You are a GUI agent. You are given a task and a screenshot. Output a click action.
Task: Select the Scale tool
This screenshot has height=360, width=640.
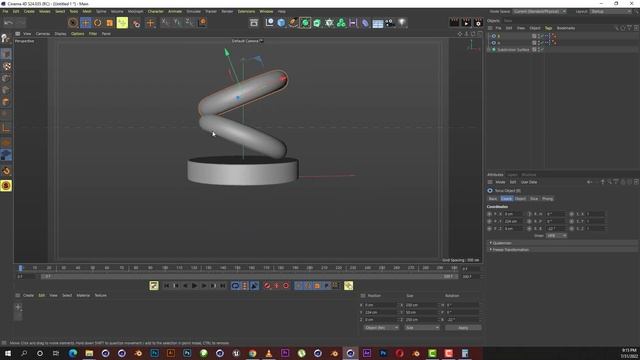[110, 23]
